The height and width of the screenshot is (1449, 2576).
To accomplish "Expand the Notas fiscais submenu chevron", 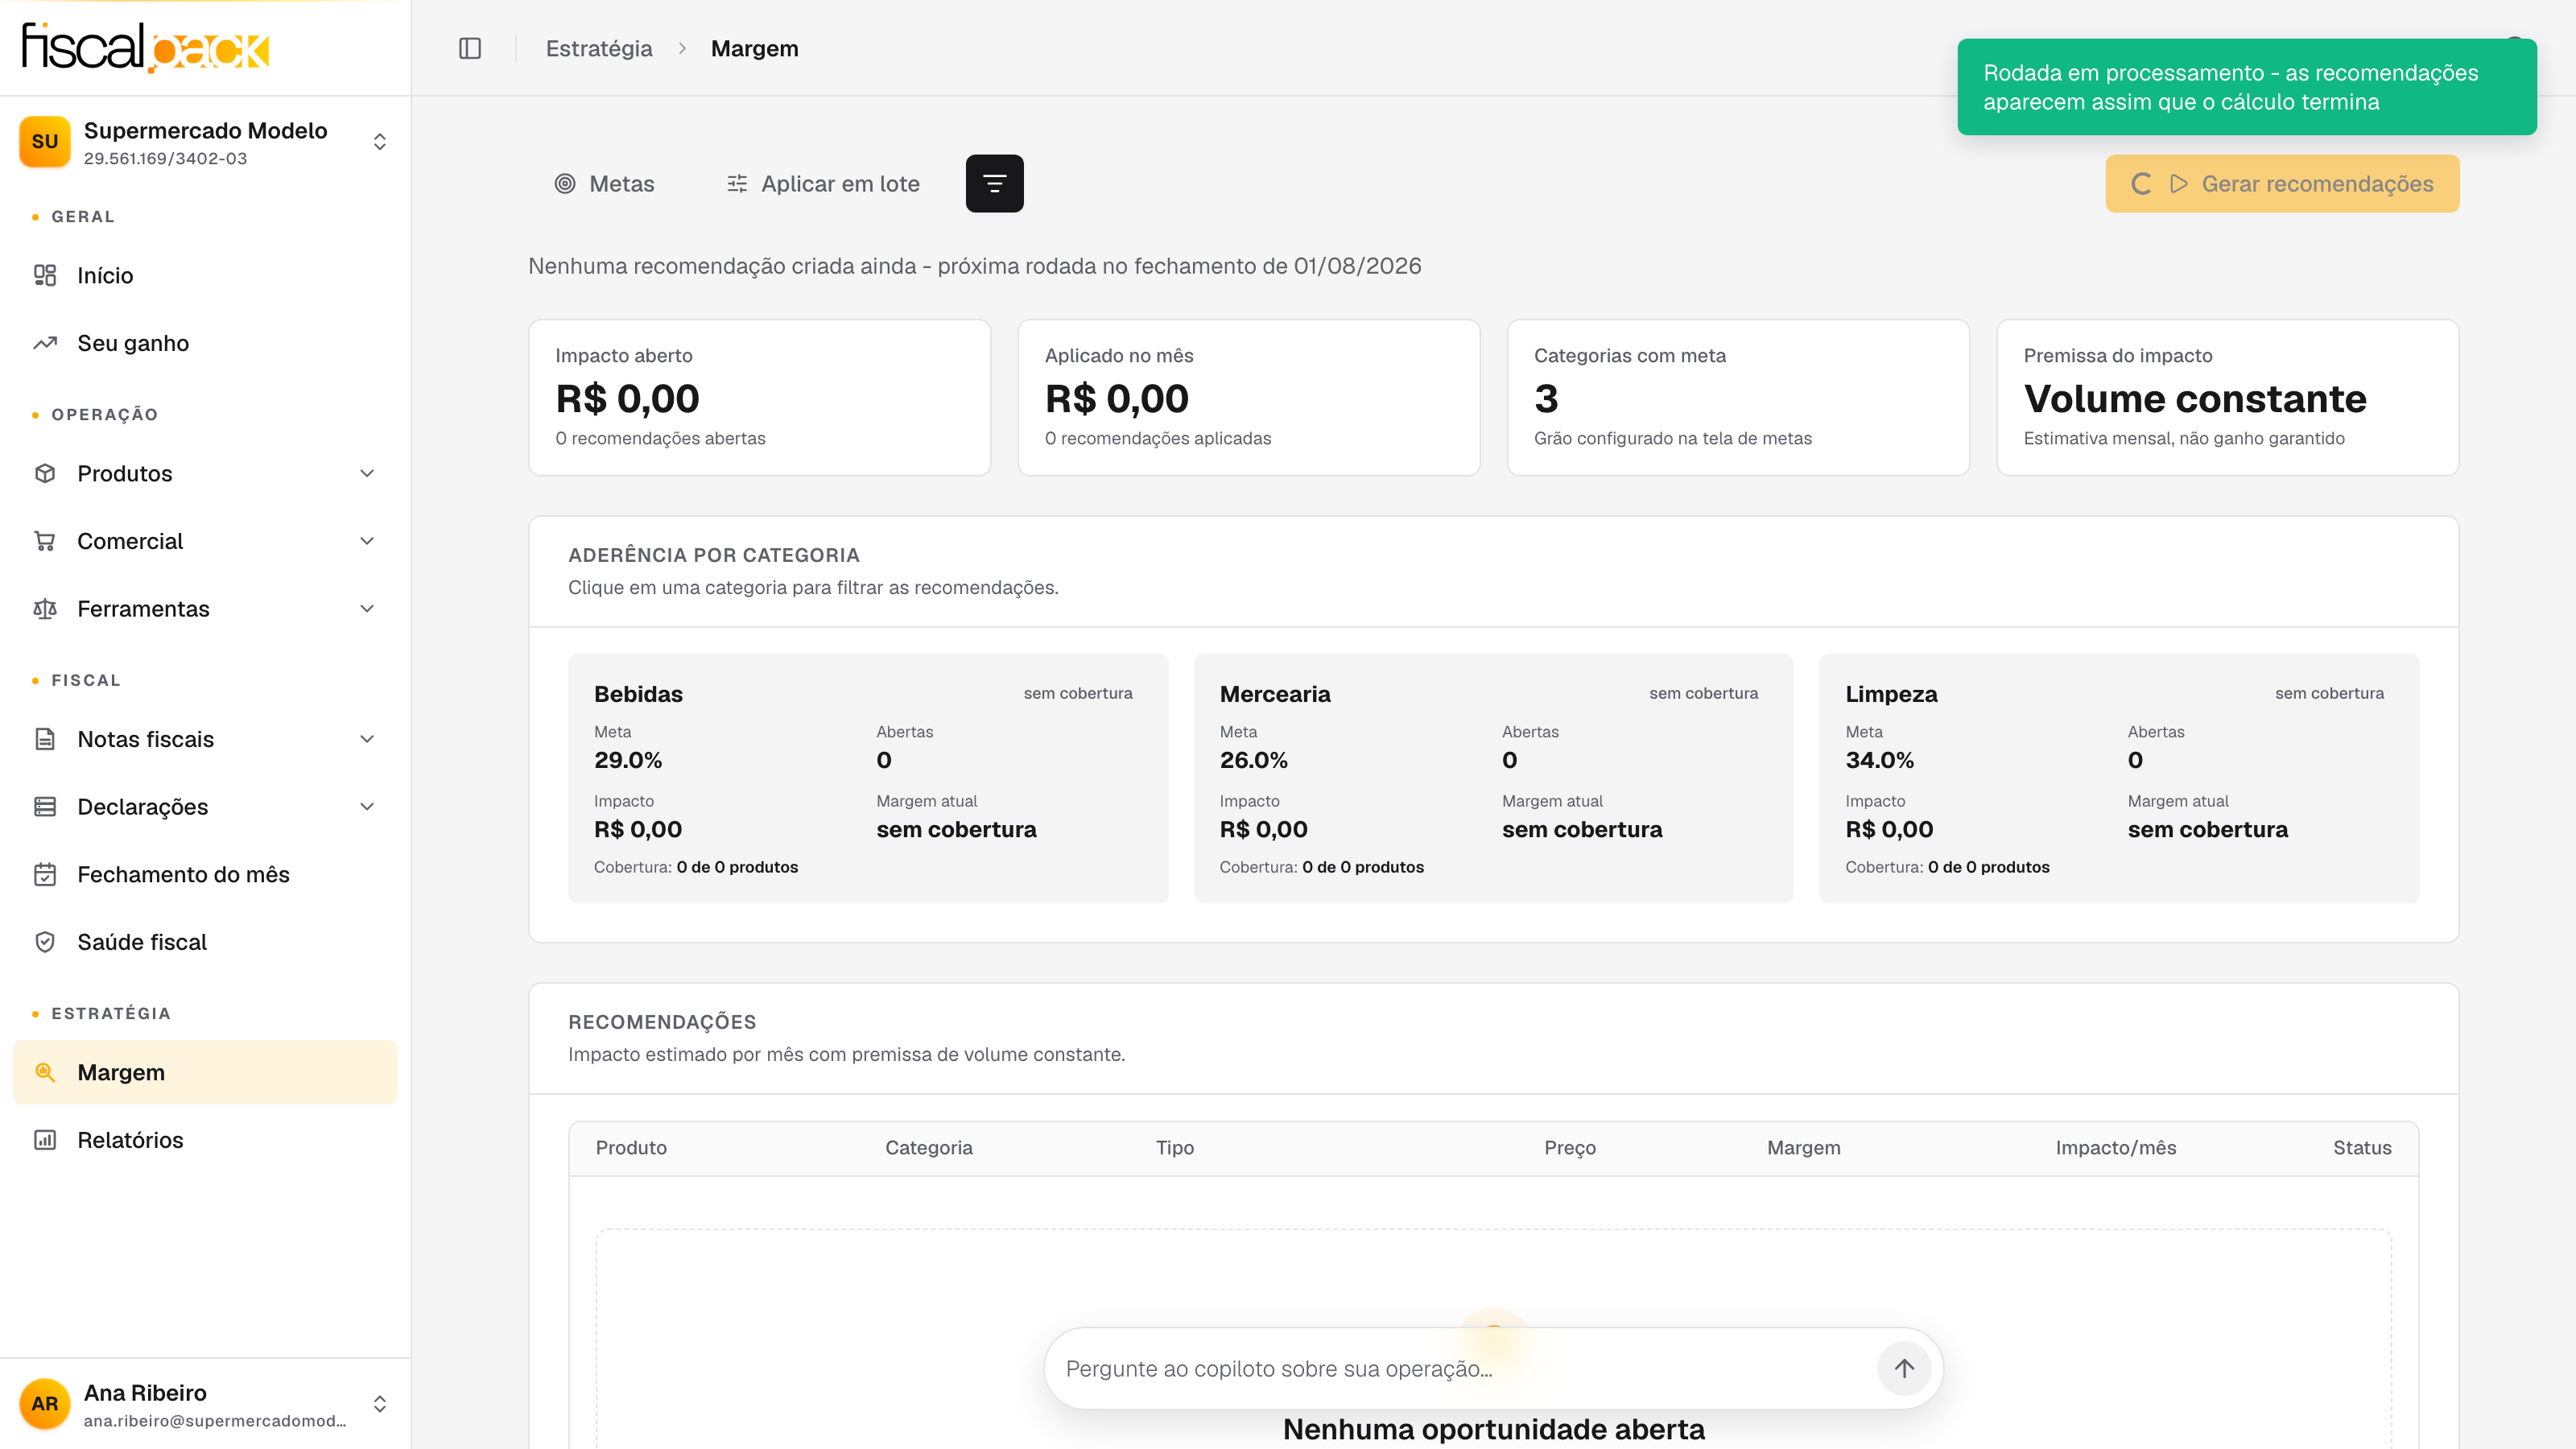I will [x=367, y=739].
